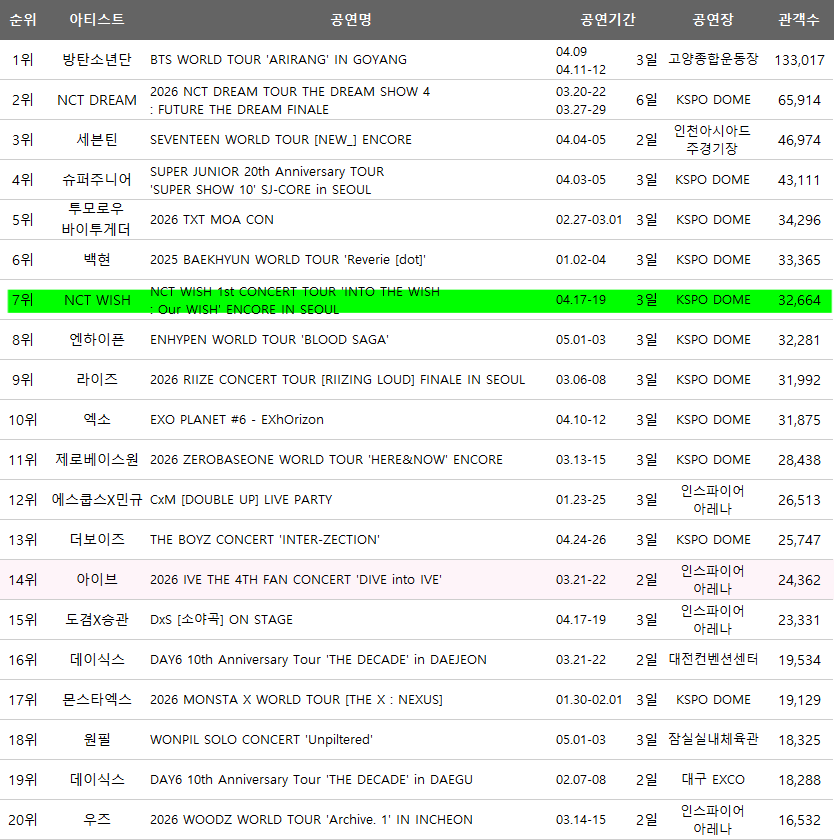Click venue 대전컨벤션센터
The image size is (834, 840).
pos(713,659)
